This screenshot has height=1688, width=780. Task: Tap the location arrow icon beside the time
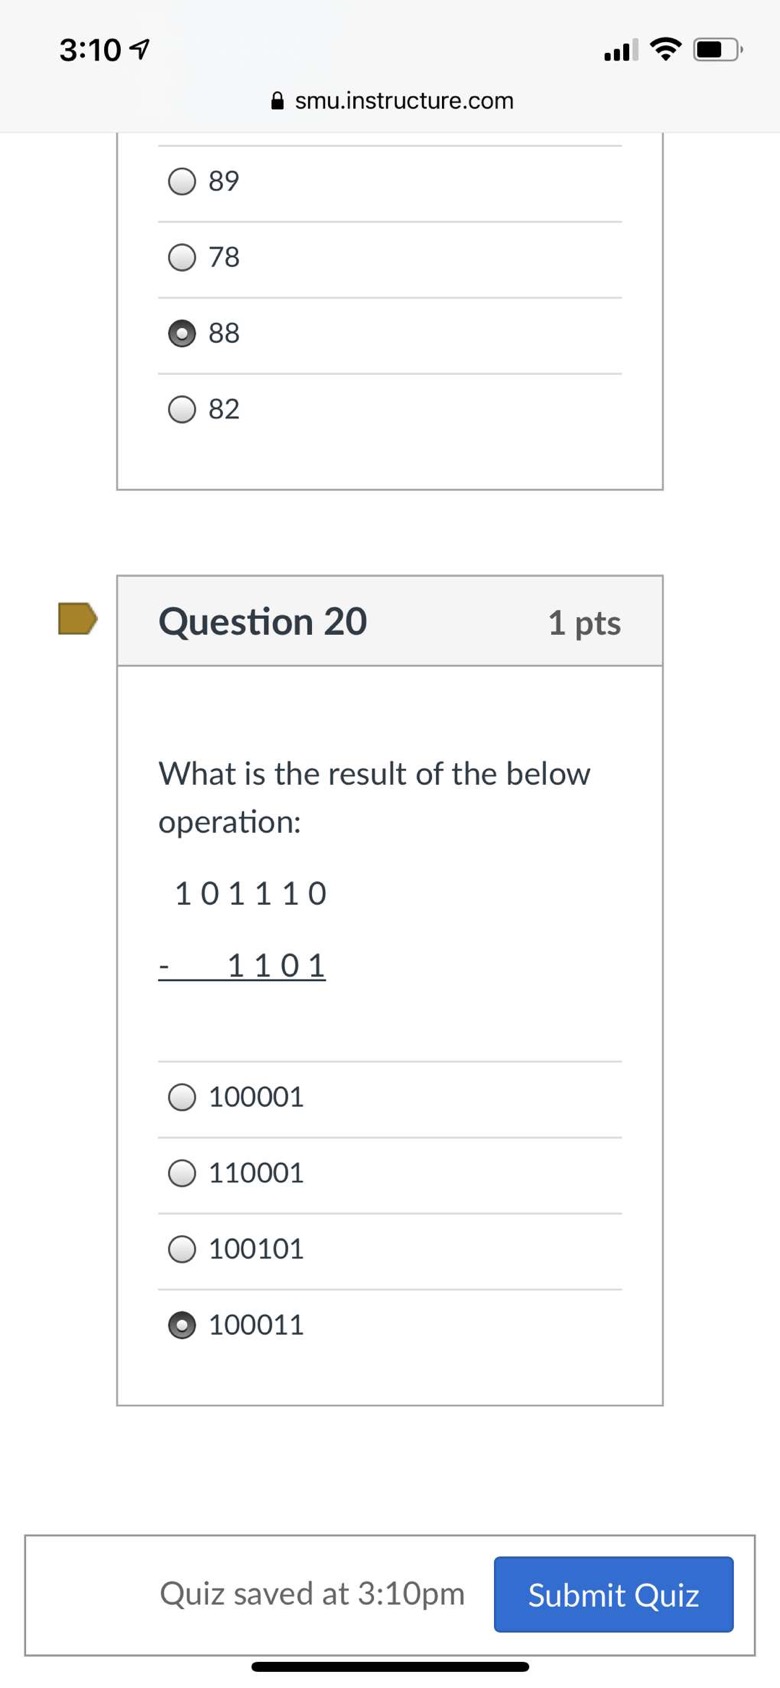pos(141,48)
